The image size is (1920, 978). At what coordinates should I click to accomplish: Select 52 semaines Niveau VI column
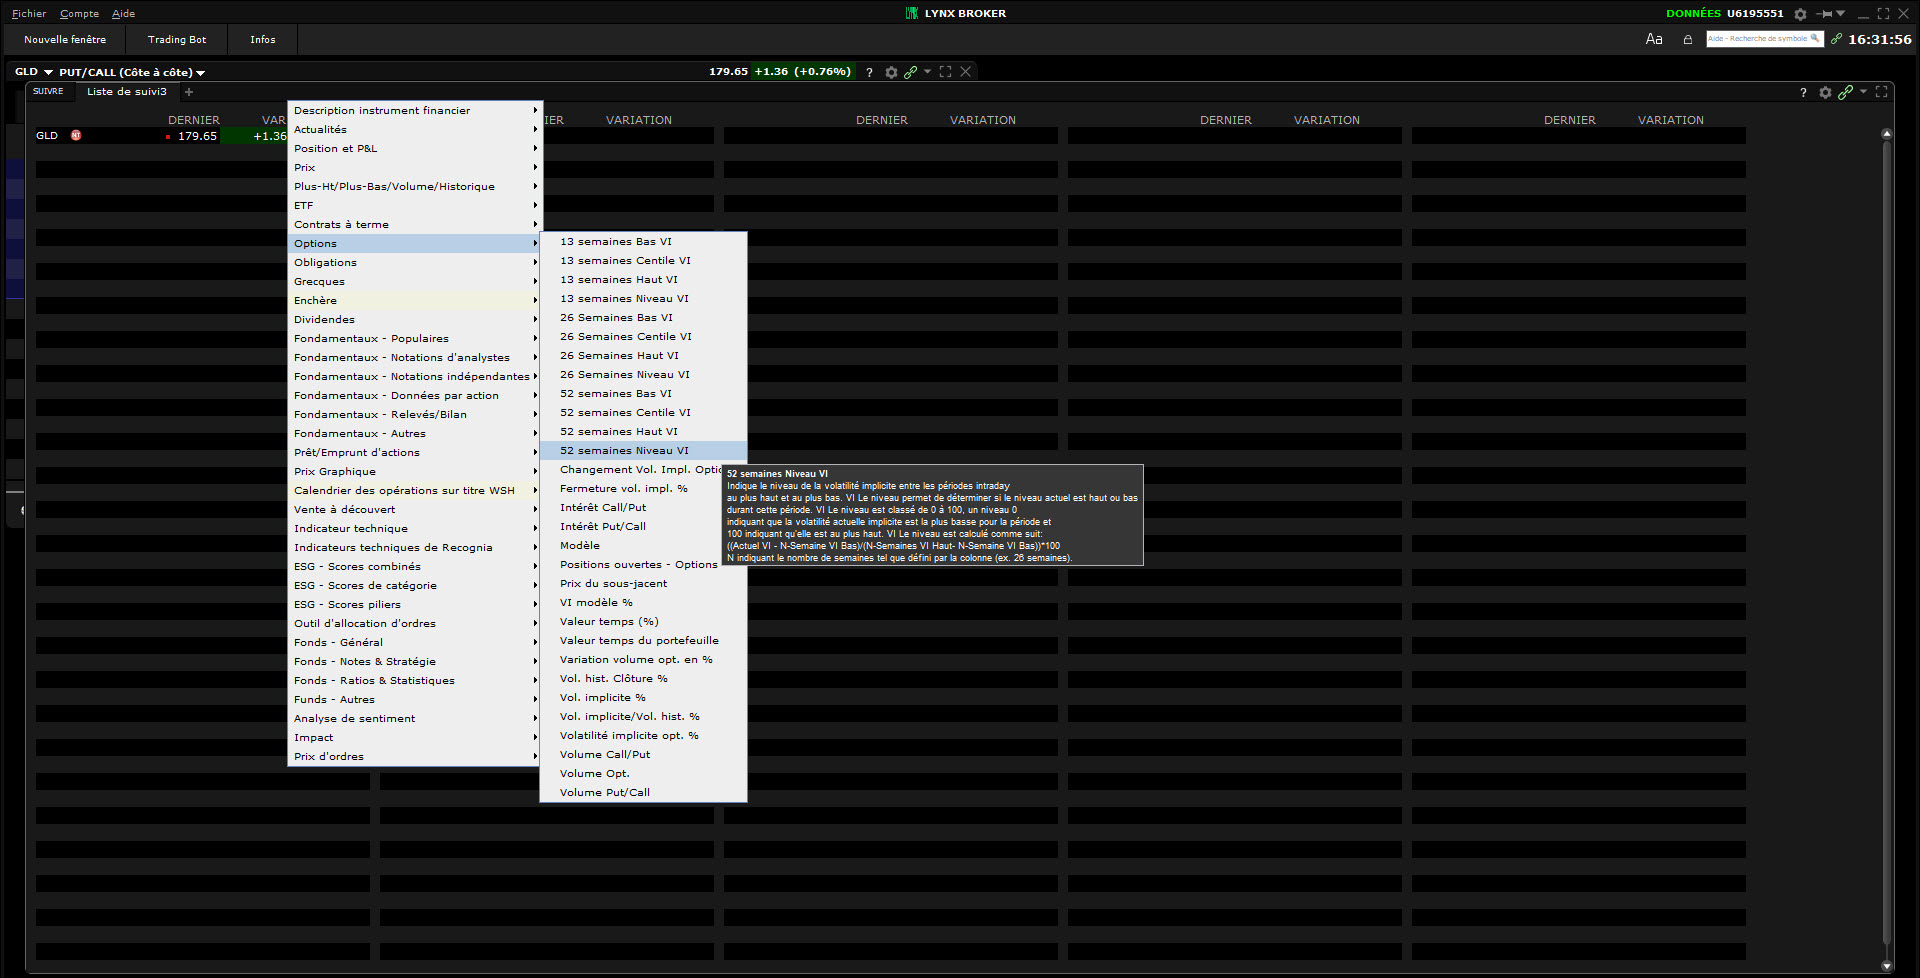[x=643, y=451]
